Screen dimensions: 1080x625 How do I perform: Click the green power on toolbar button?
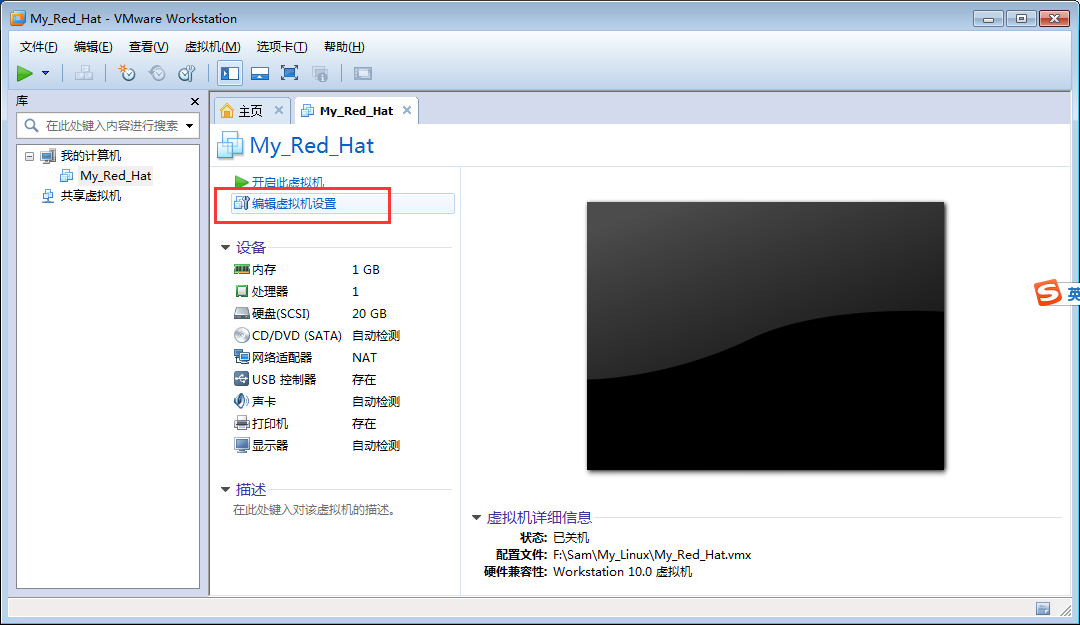[x=25, y=73]
